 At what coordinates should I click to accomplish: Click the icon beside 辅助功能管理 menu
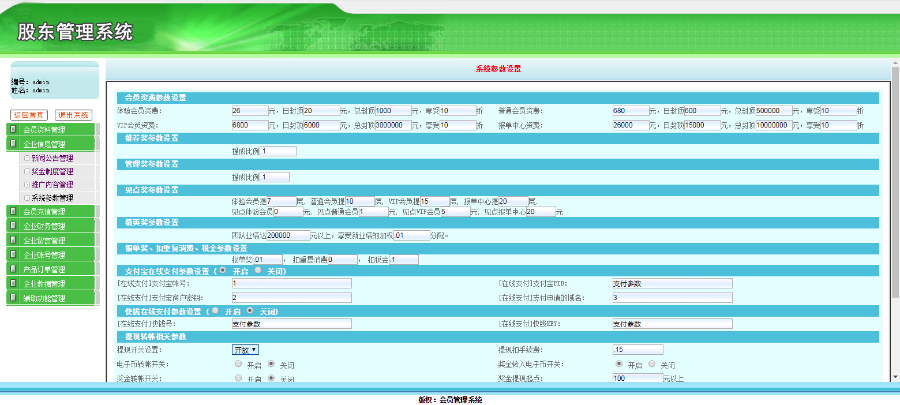point(13,298)
